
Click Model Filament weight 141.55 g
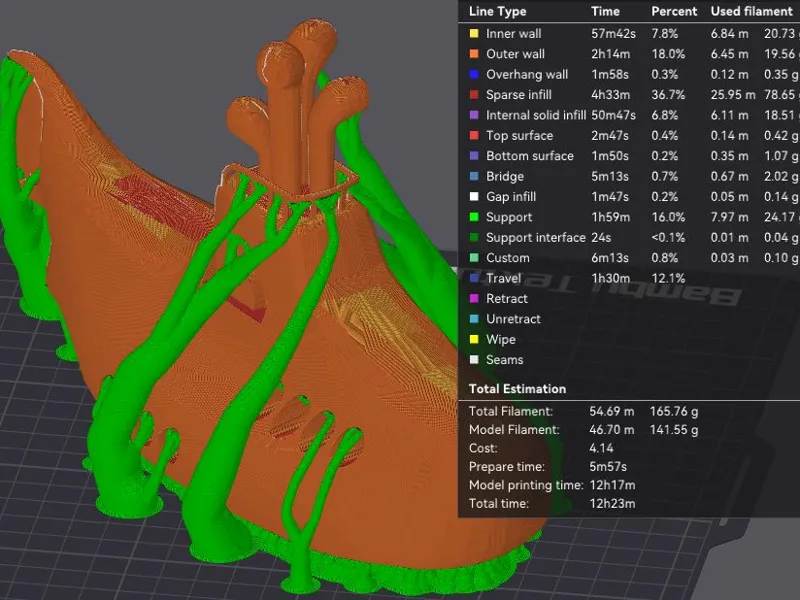coord(674,430)
